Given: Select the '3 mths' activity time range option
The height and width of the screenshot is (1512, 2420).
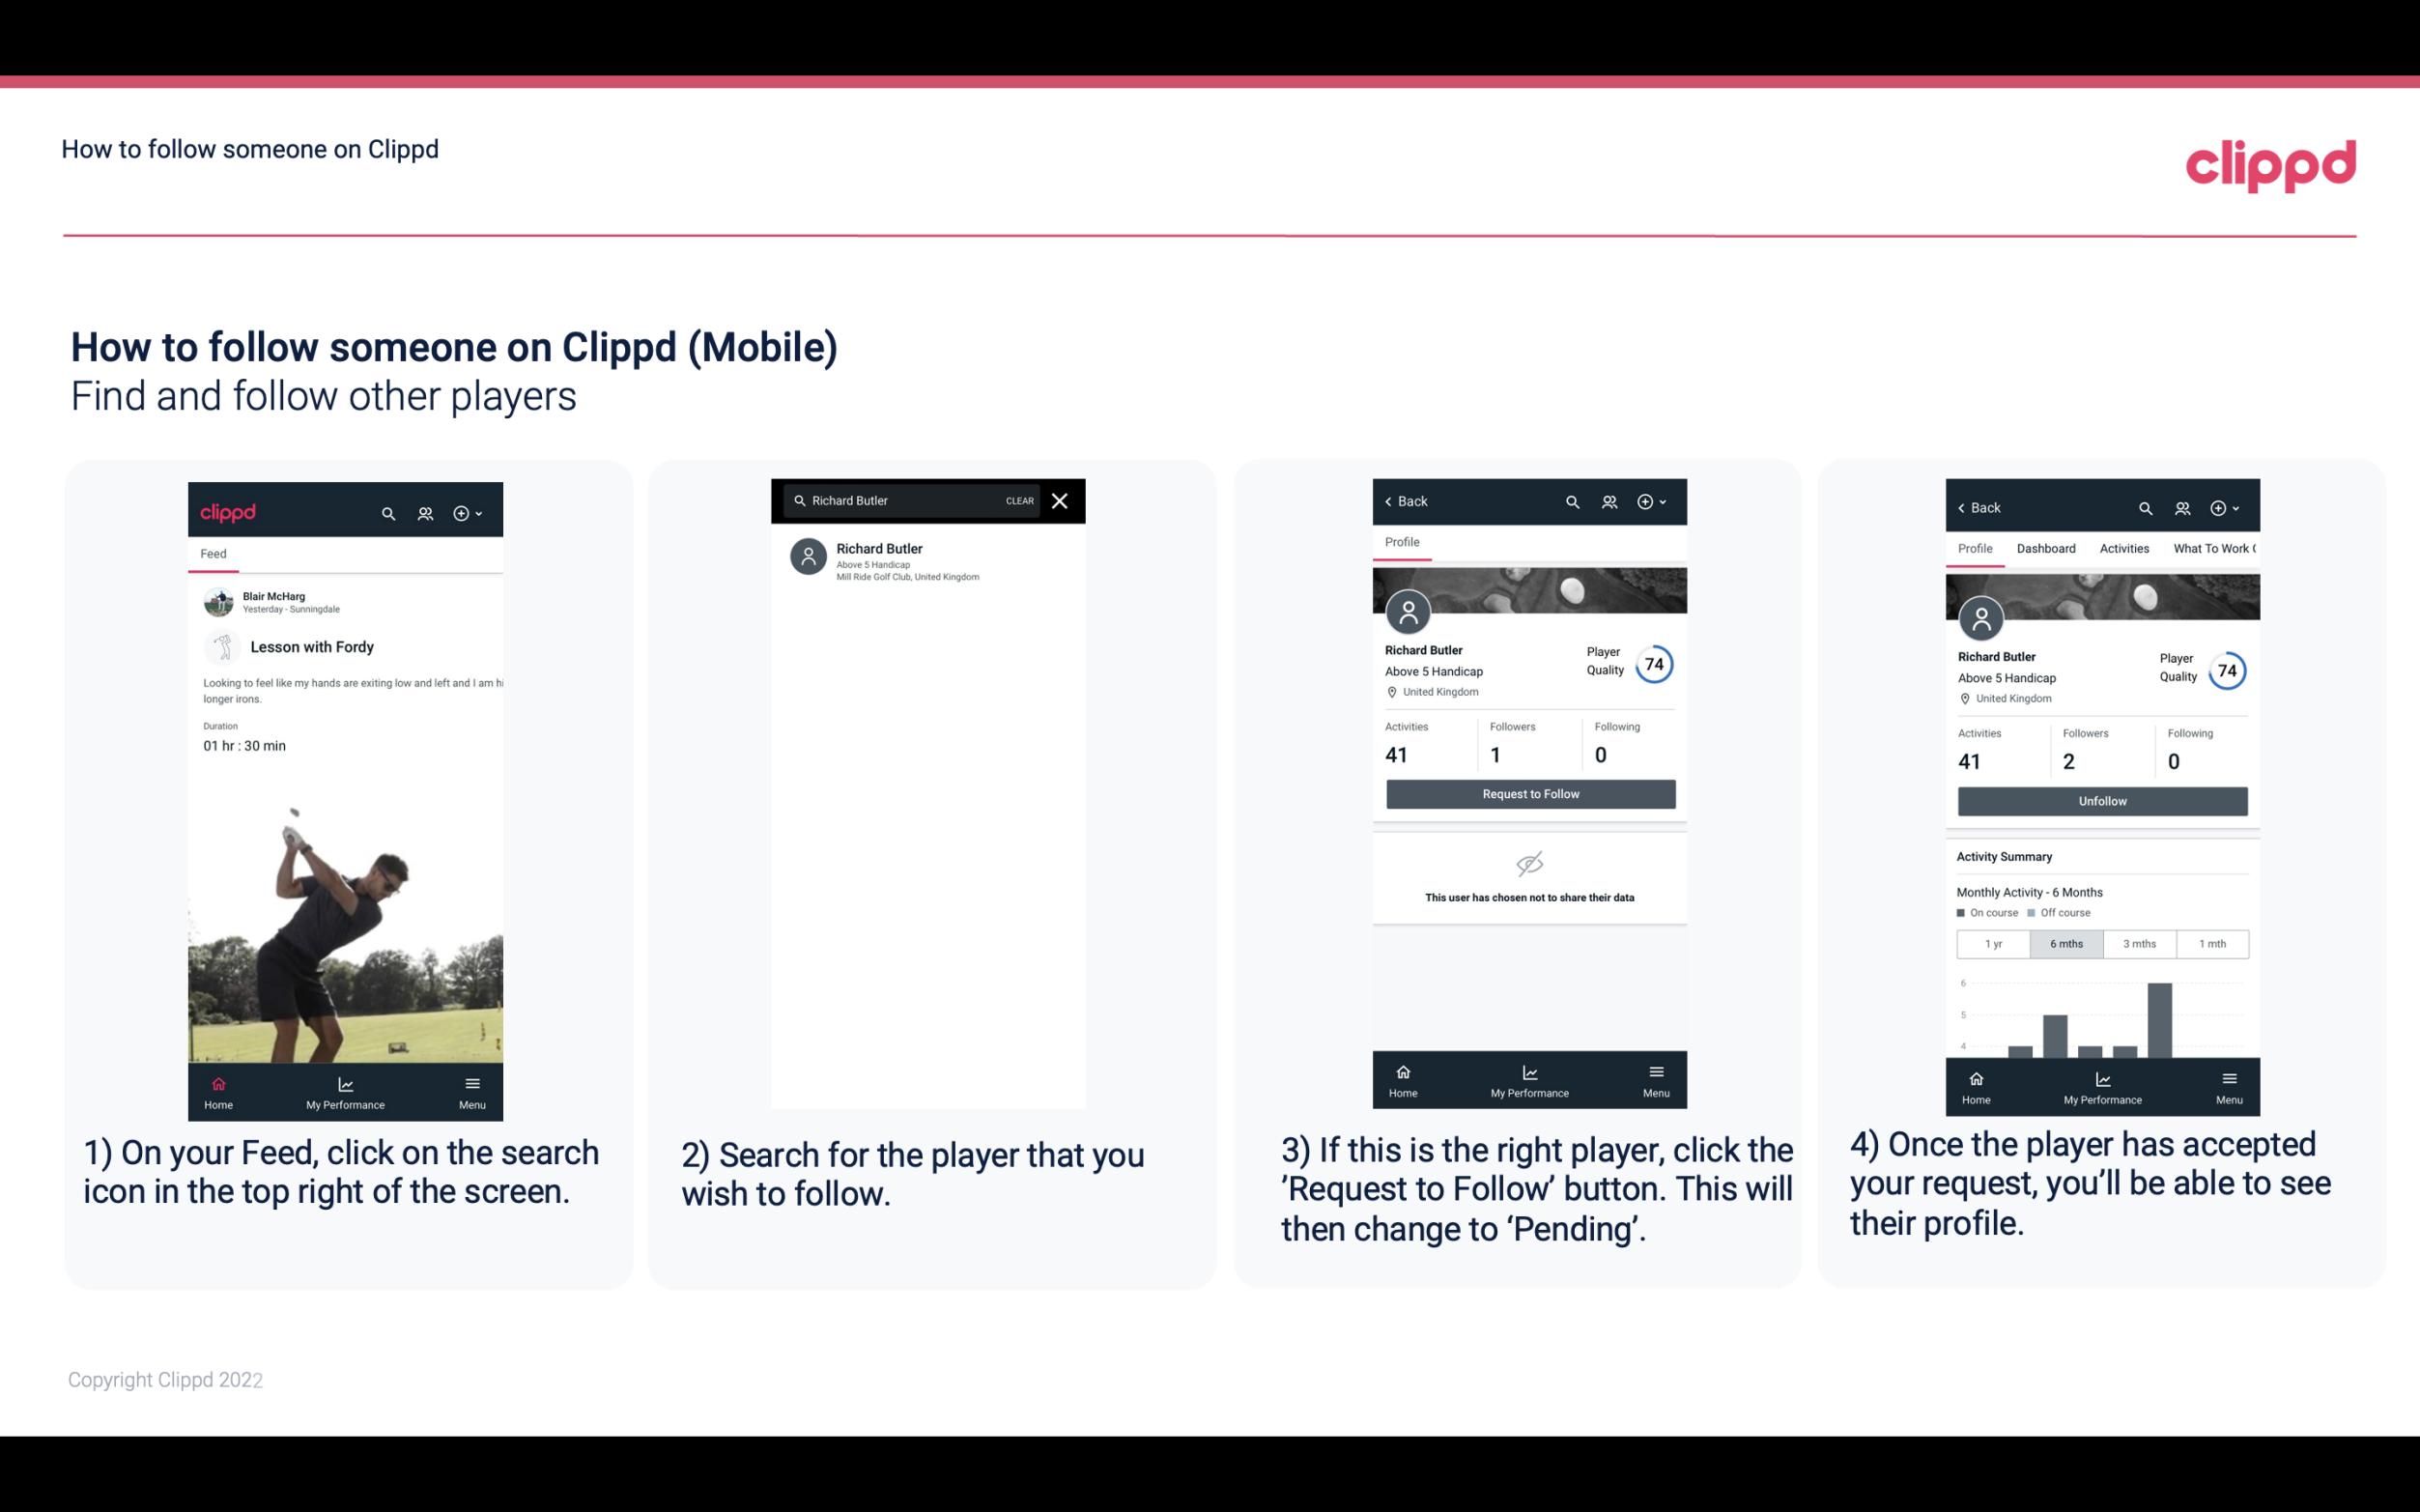Looking at the screenshot, I should [x=2140, y=942].
